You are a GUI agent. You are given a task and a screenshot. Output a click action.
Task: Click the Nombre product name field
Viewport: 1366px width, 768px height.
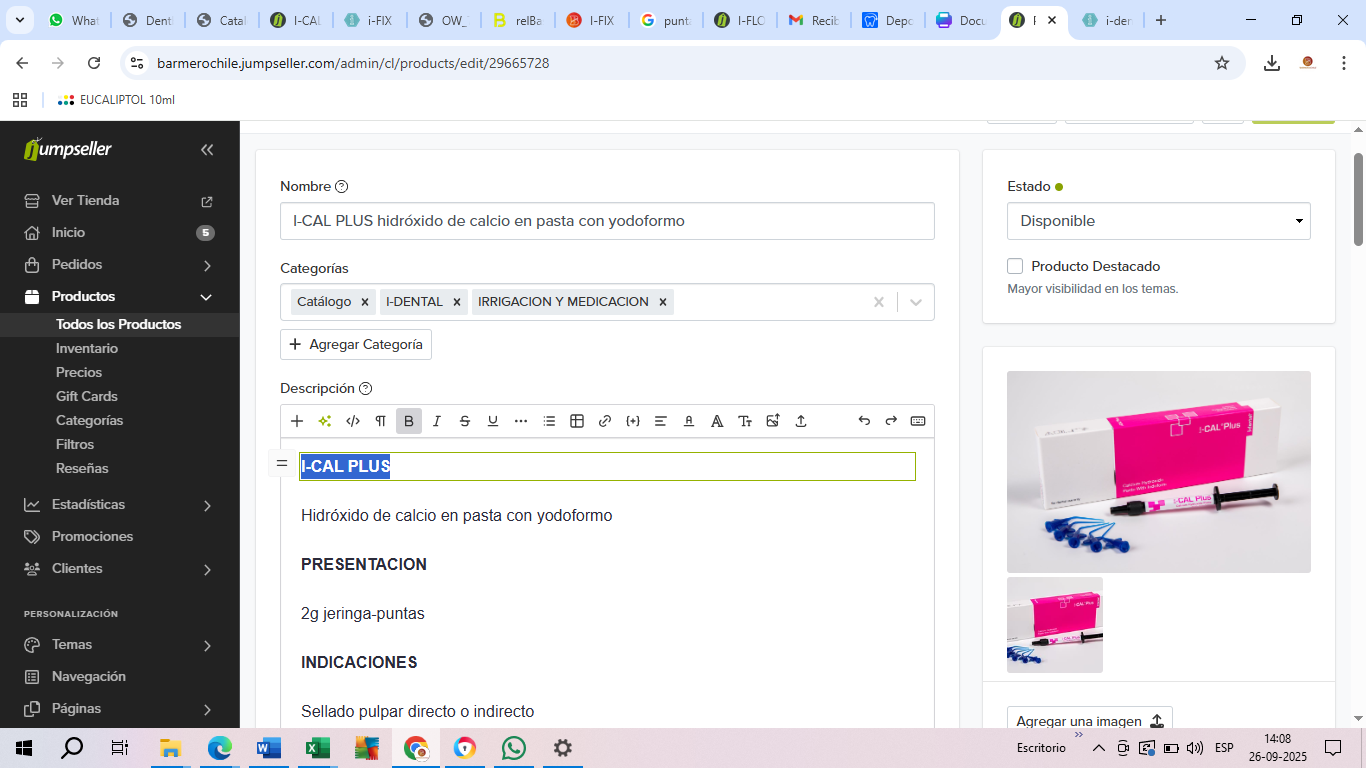[x=607, y=221]
